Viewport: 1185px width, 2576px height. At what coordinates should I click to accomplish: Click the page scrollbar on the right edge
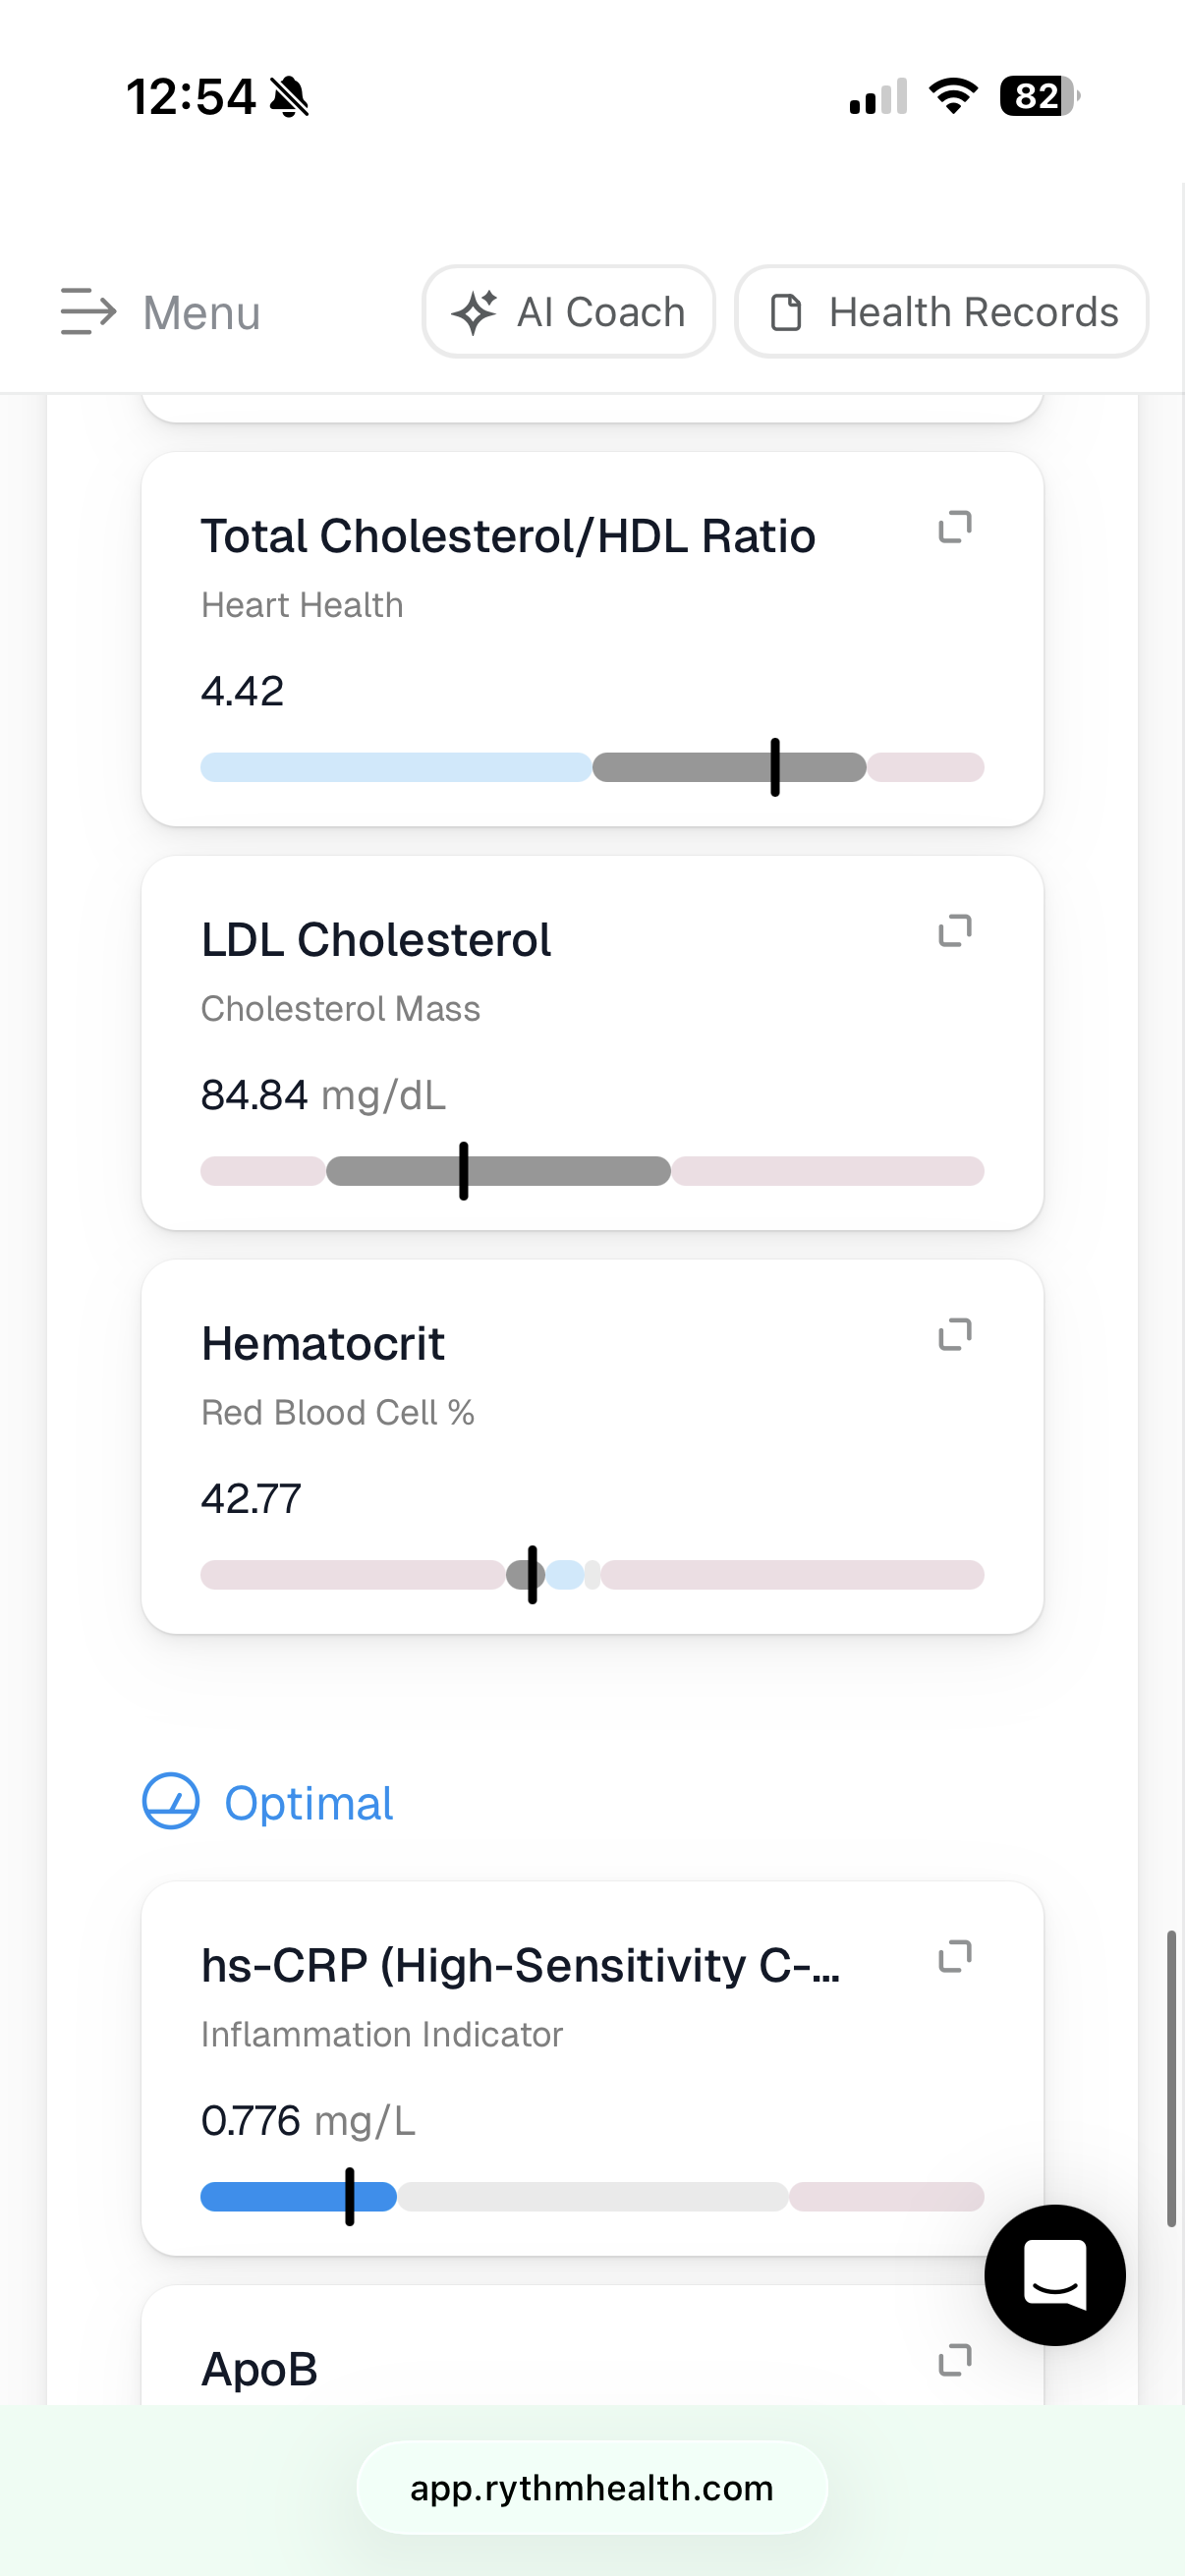coord(1171,2080)
